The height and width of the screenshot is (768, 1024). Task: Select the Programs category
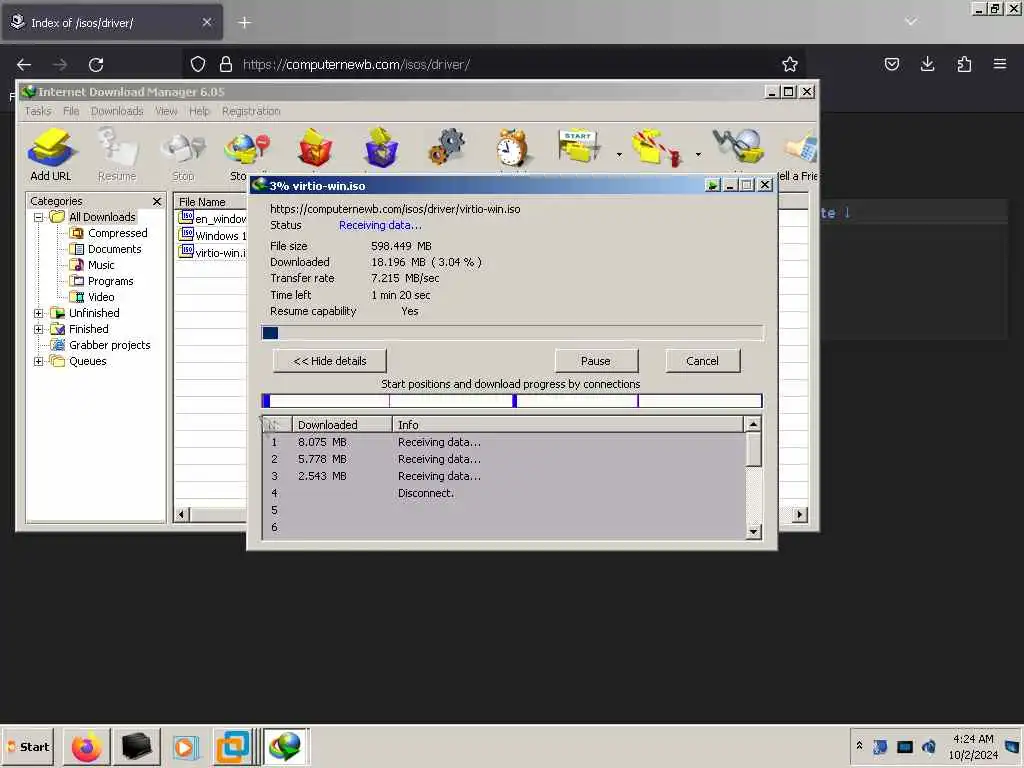[110, 281]
